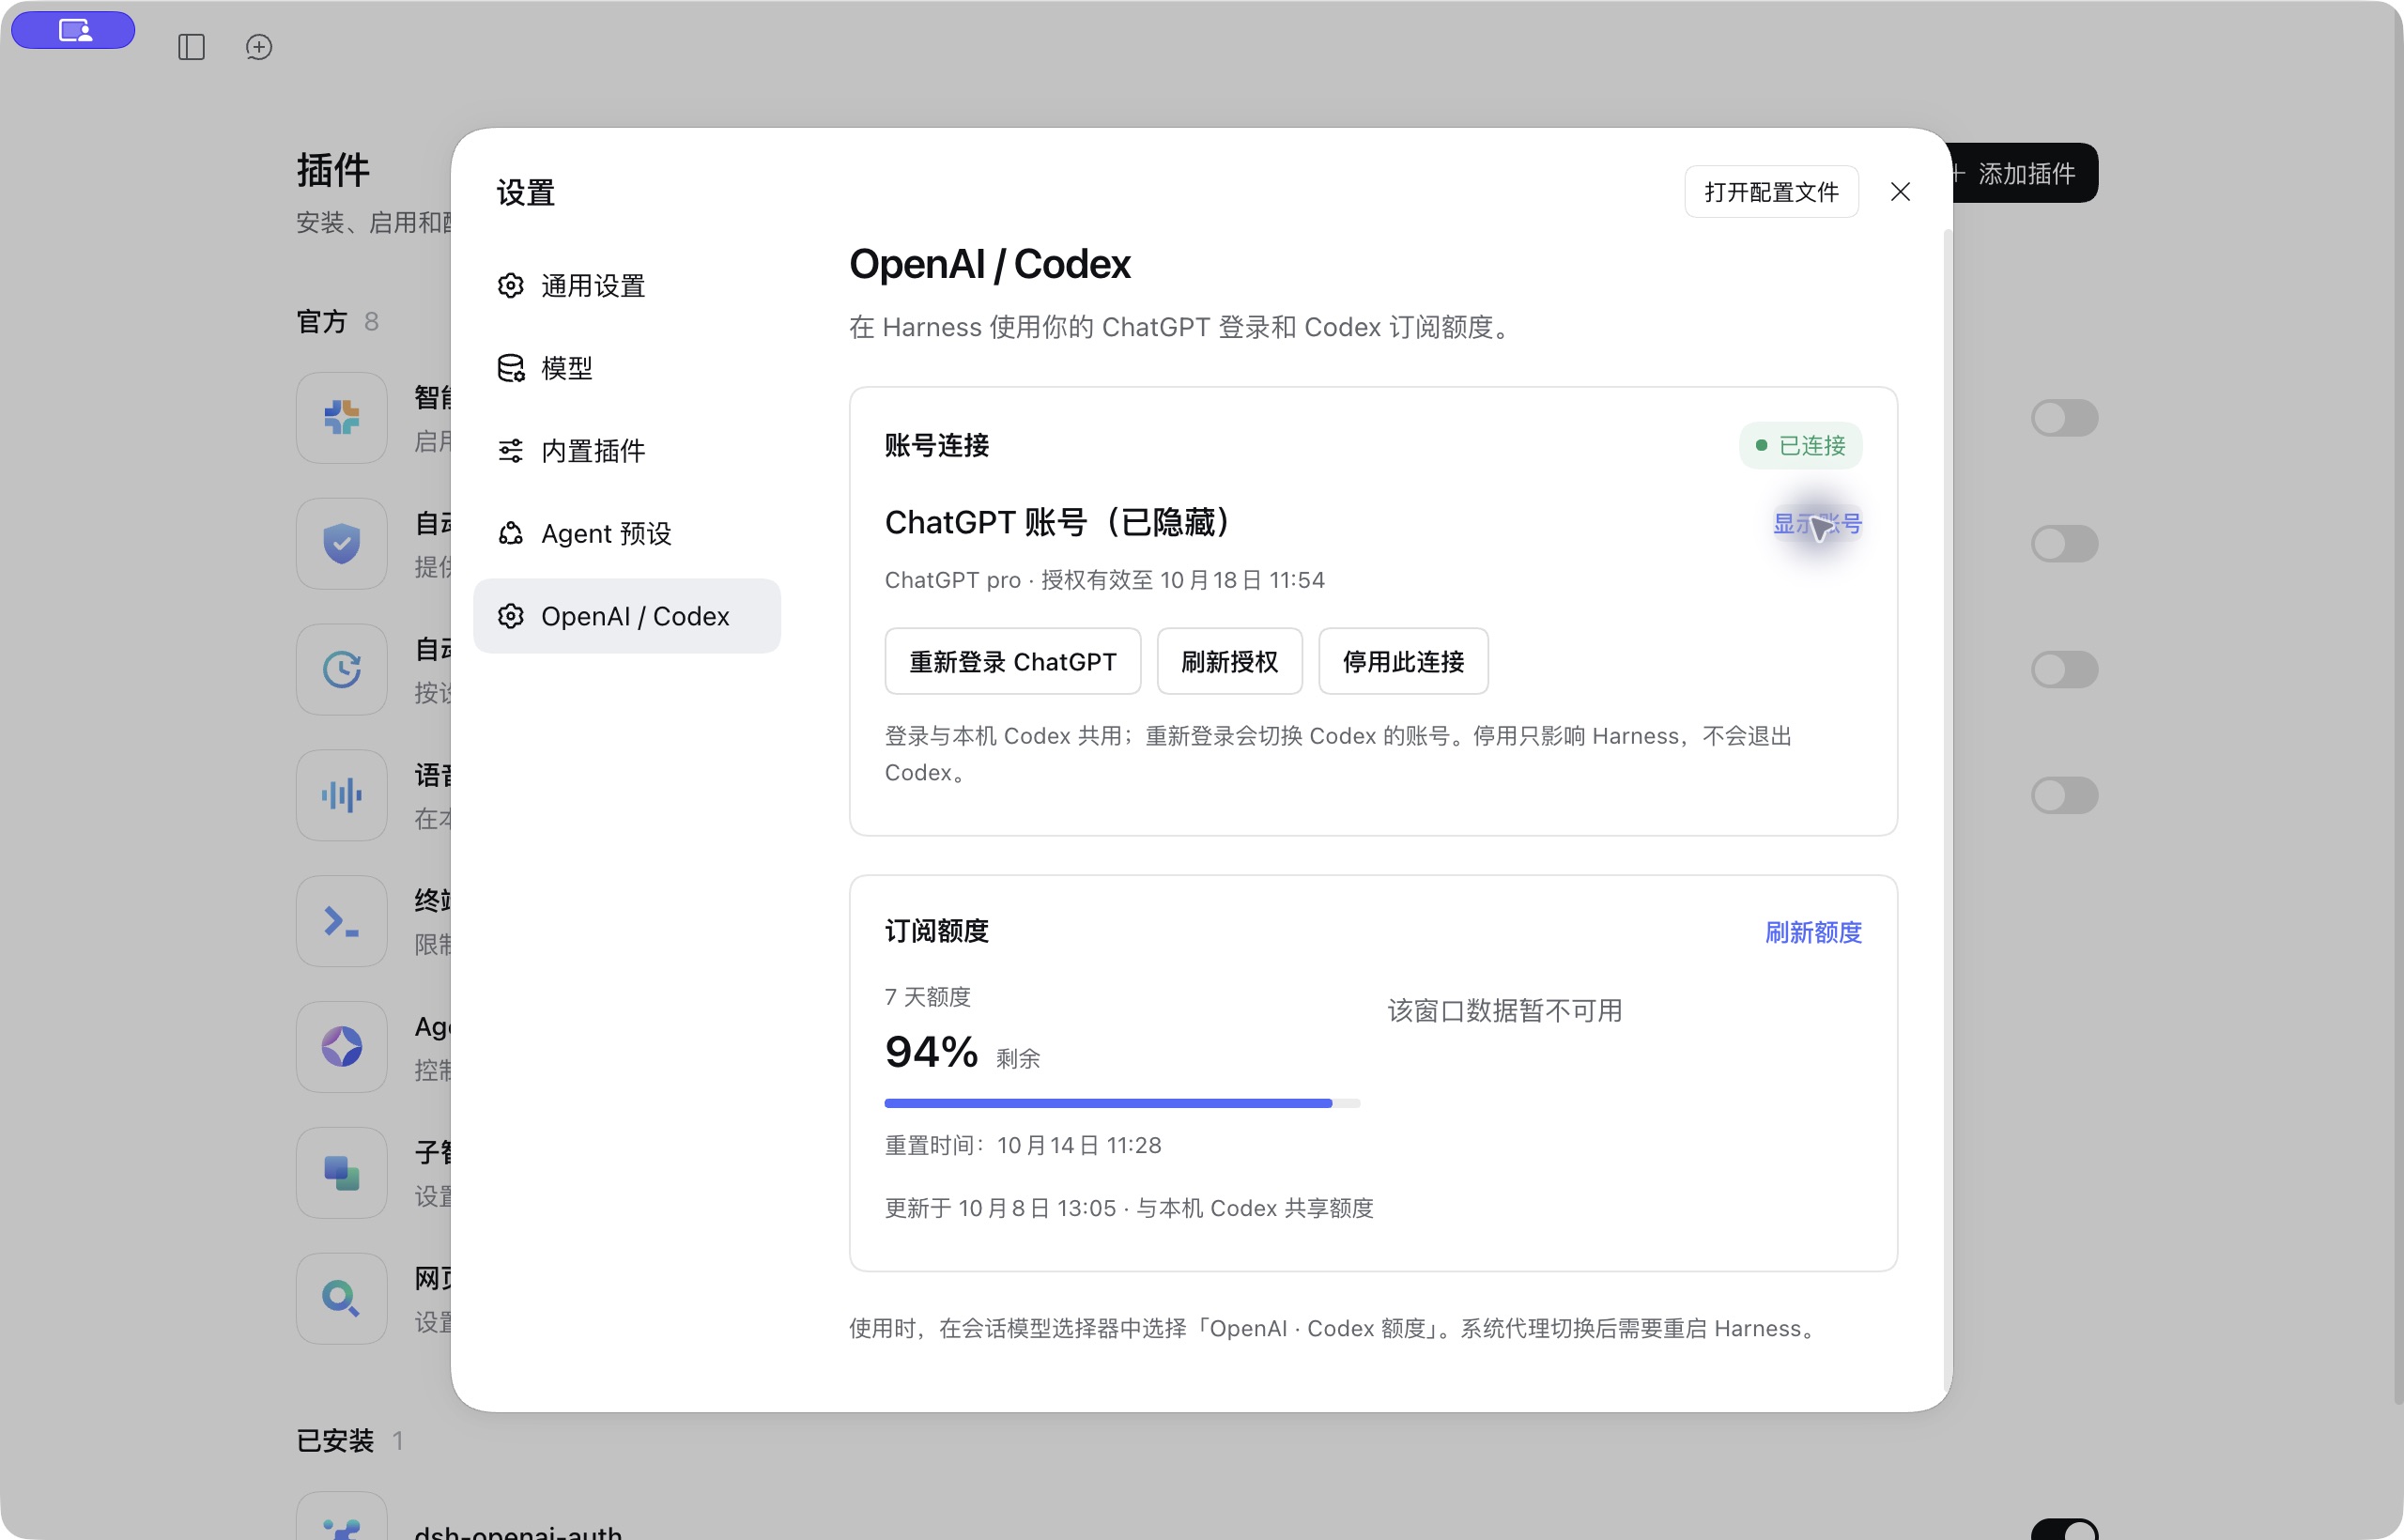
Task: Click the purple screen-share icon at top left
Action: pos(73,30)
